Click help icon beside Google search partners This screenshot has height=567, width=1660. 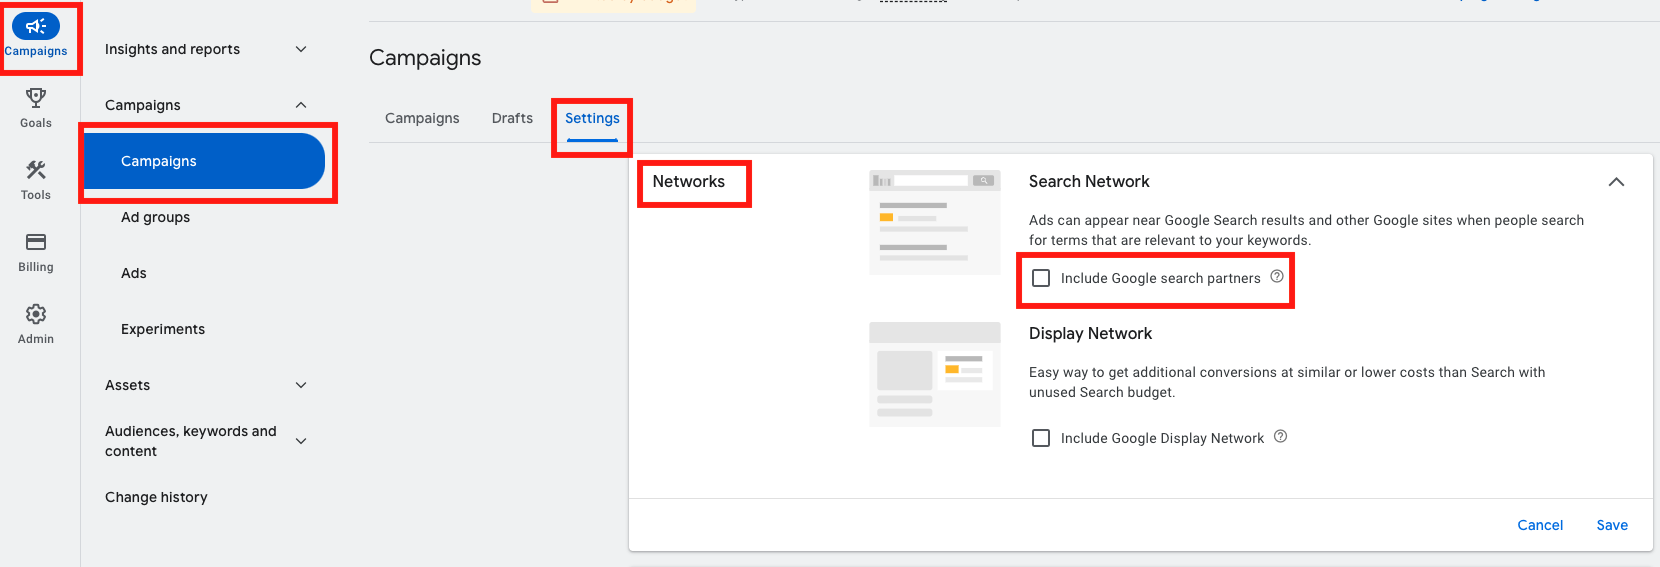1277,277
